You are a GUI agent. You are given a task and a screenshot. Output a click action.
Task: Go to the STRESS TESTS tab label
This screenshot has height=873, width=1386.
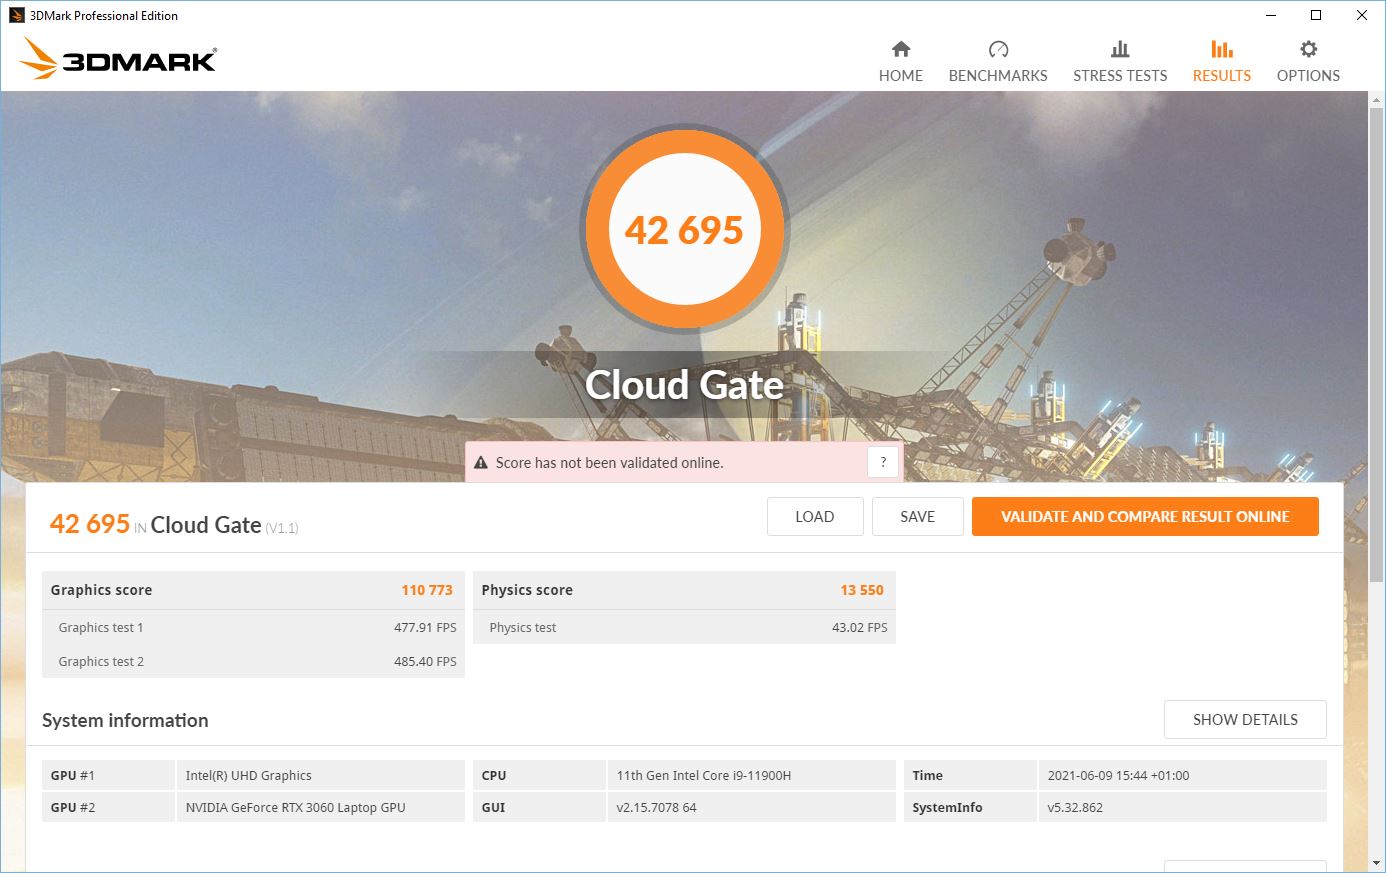click(x=1120, y=76)
